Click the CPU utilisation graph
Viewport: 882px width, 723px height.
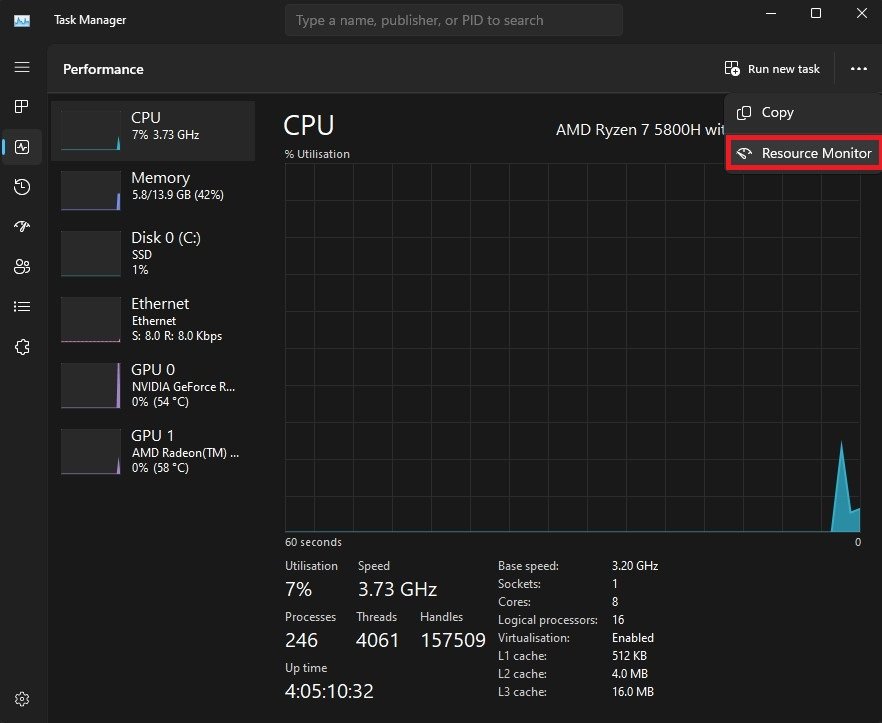click(x=572, y=348)
